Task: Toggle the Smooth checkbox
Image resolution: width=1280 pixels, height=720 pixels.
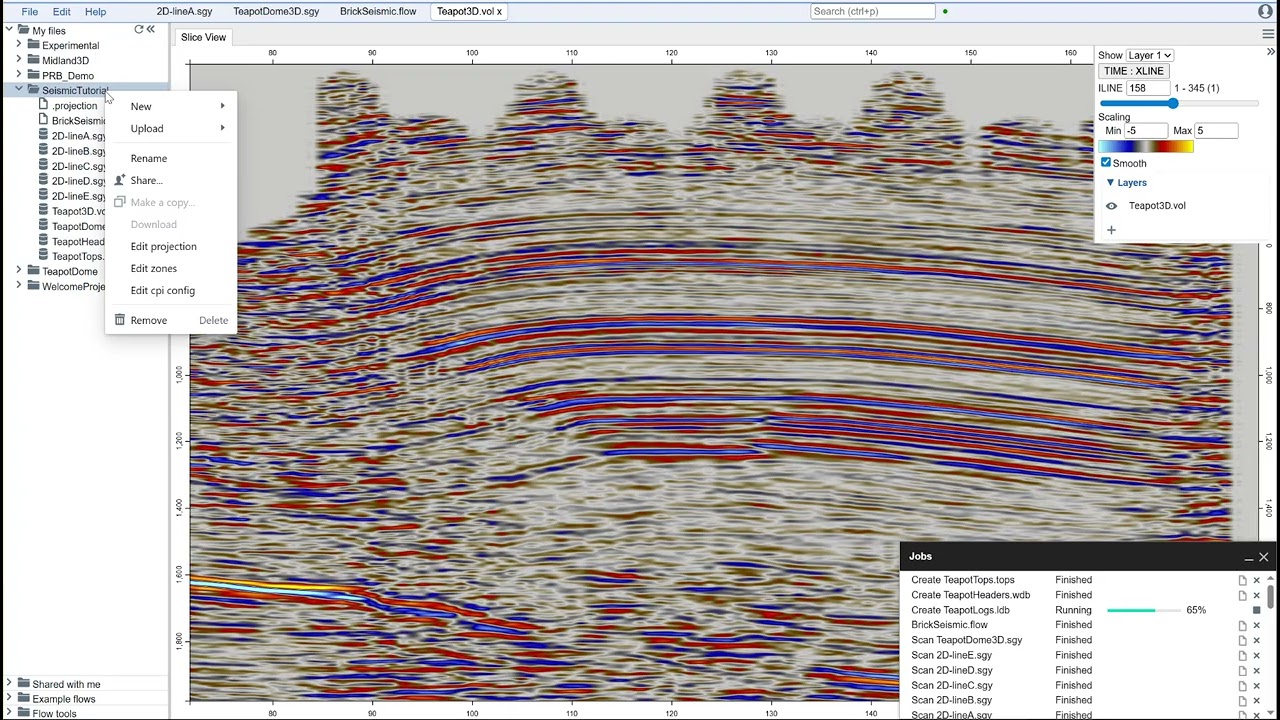Action: (1106, 162)
